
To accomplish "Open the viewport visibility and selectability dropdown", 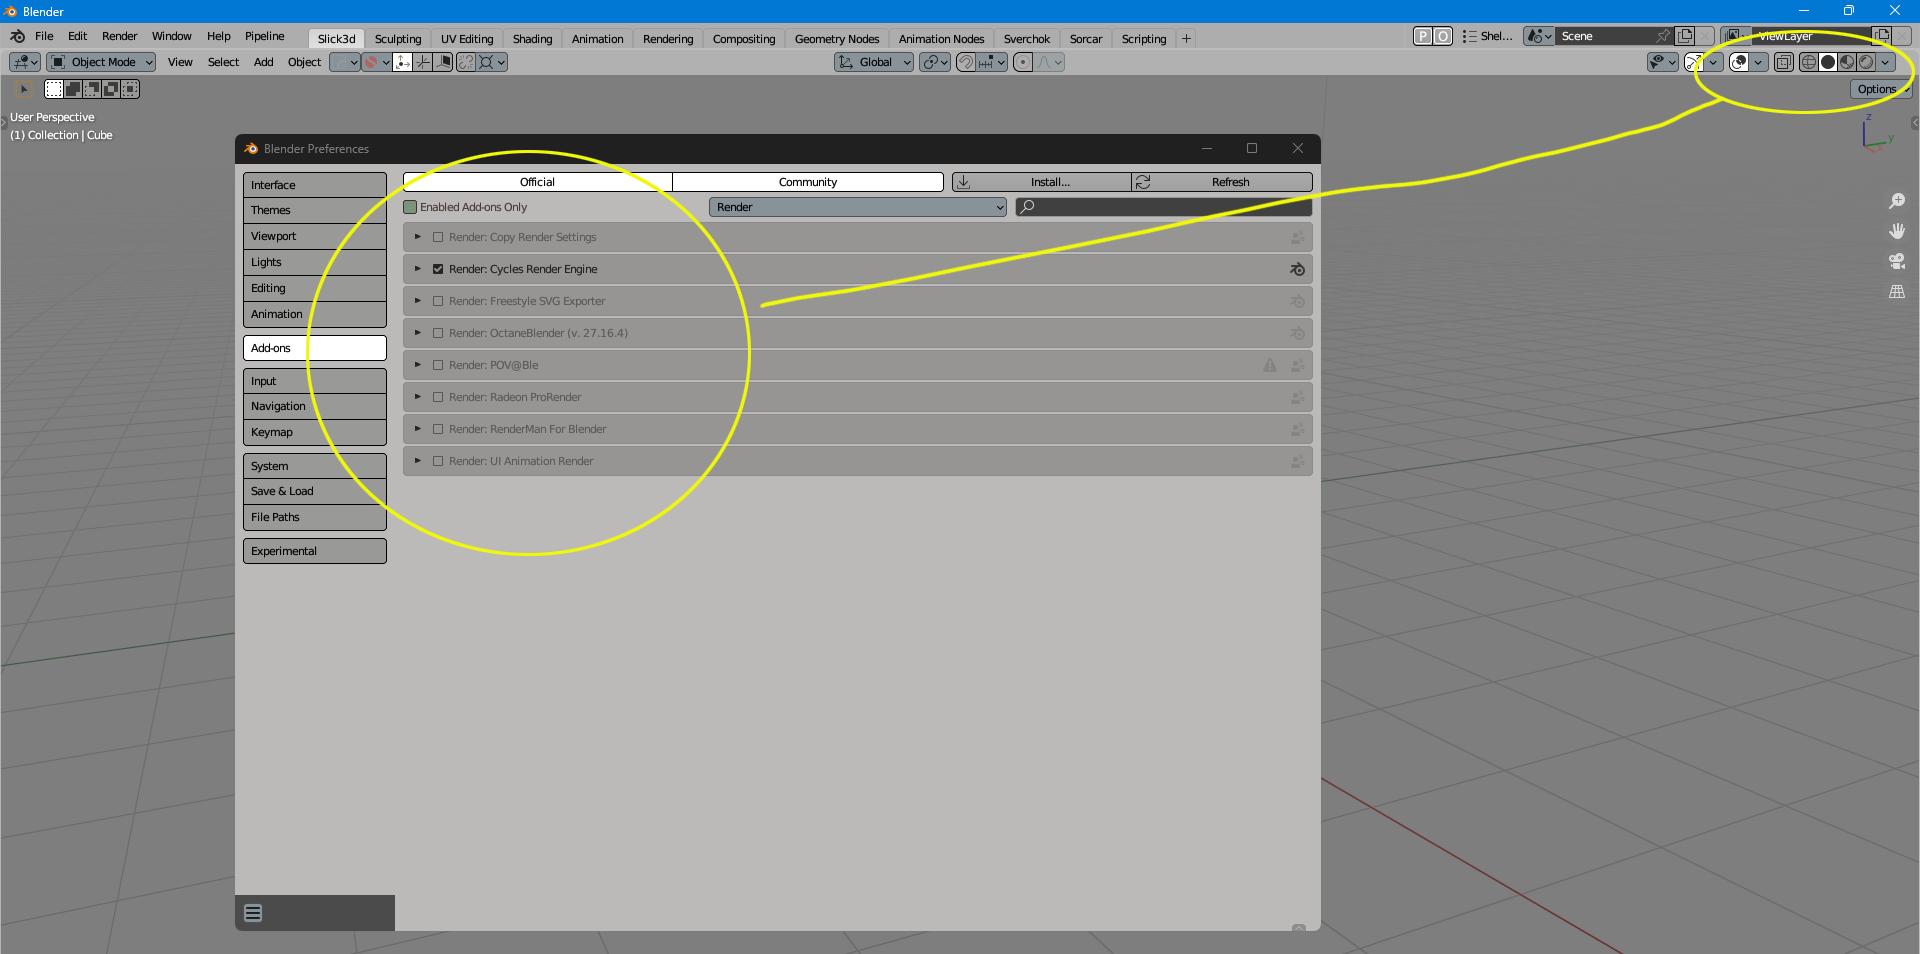I will click(1663, 62).
